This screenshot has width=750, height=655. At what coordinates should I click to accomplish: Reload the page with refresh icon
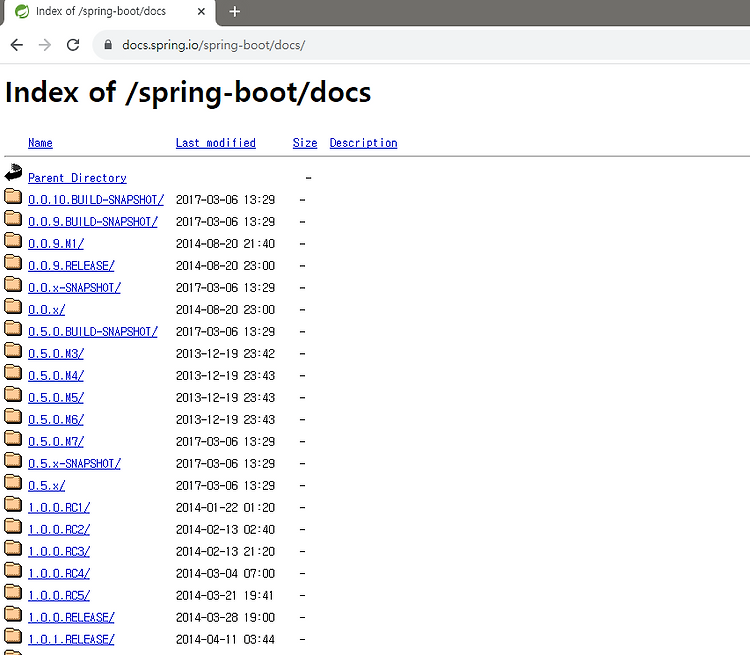pyautogui.click(x=73, y=45)
